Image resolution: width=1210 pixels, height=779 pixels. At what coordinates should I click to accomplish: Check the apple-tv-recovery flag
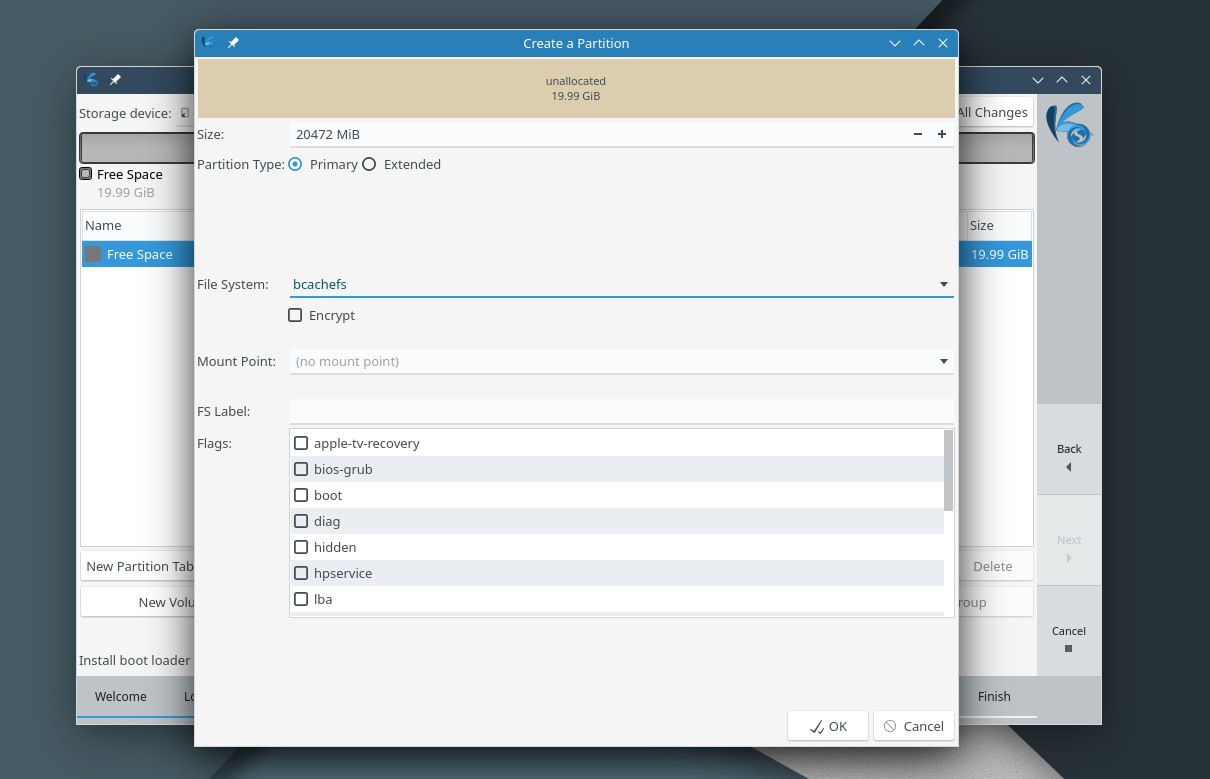coord(301,443)
